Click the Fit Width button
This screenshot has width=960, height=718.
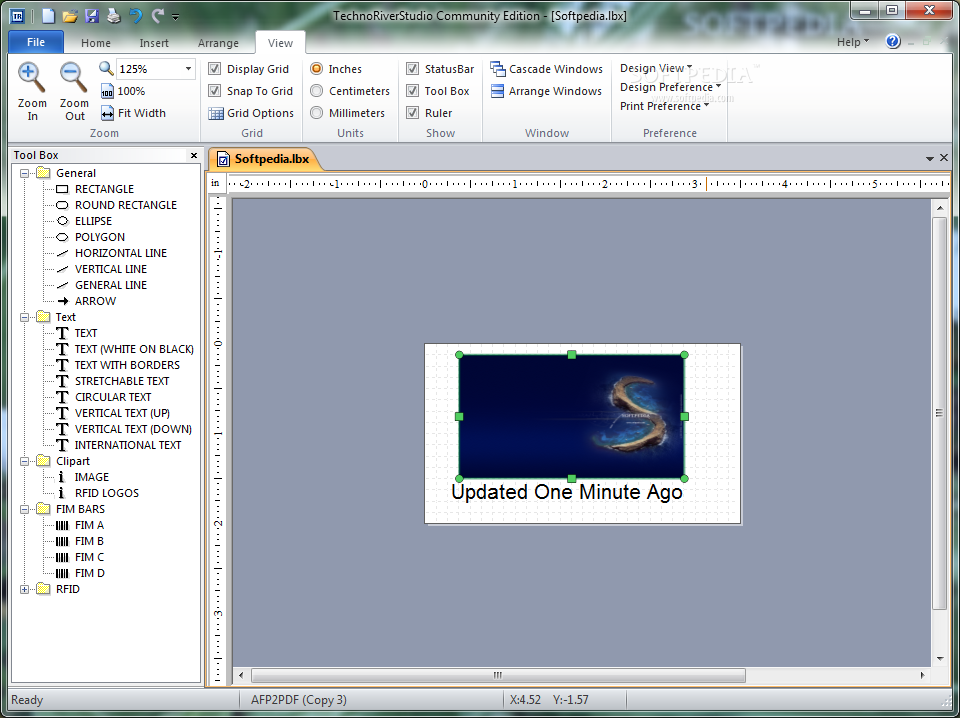(x=133, y=113)
